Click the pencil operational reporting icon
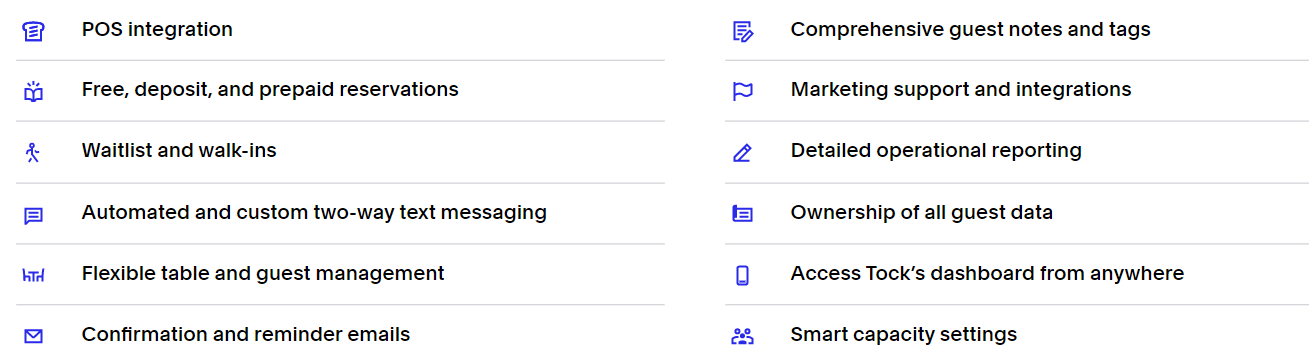This screenshot has height=362, width=1309. [742, 153]
